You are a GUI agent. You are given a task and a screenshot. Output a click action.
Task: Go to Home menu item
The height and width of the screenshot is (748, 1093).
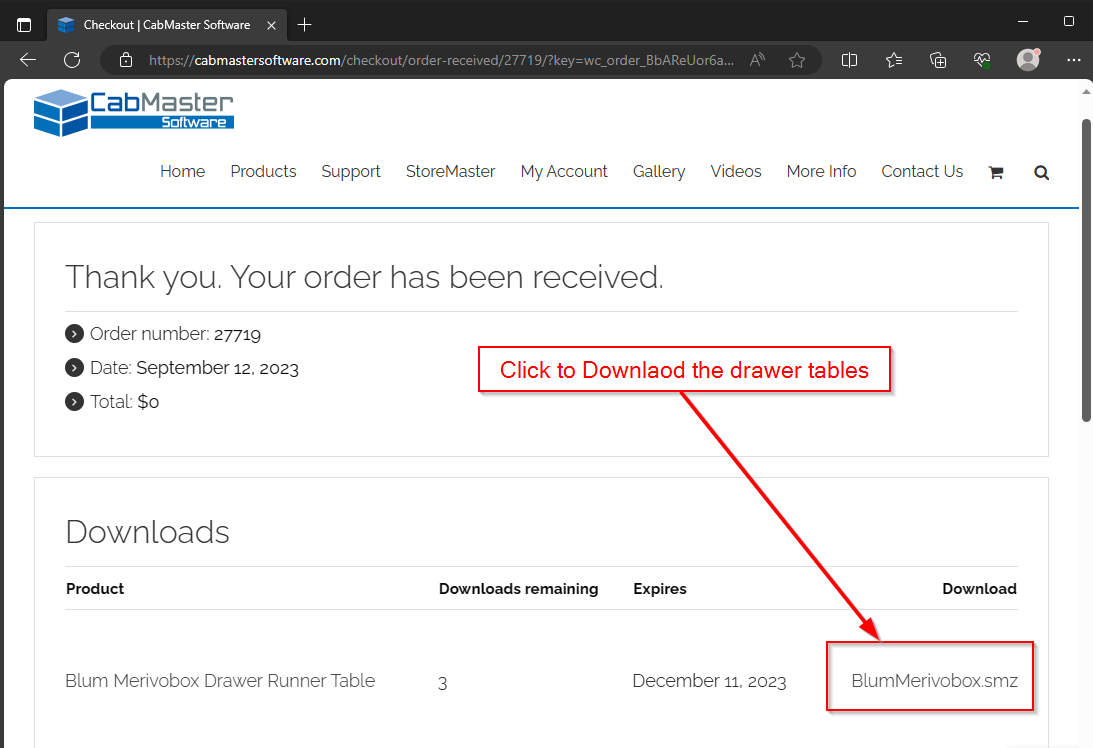[x=183, y=171]
